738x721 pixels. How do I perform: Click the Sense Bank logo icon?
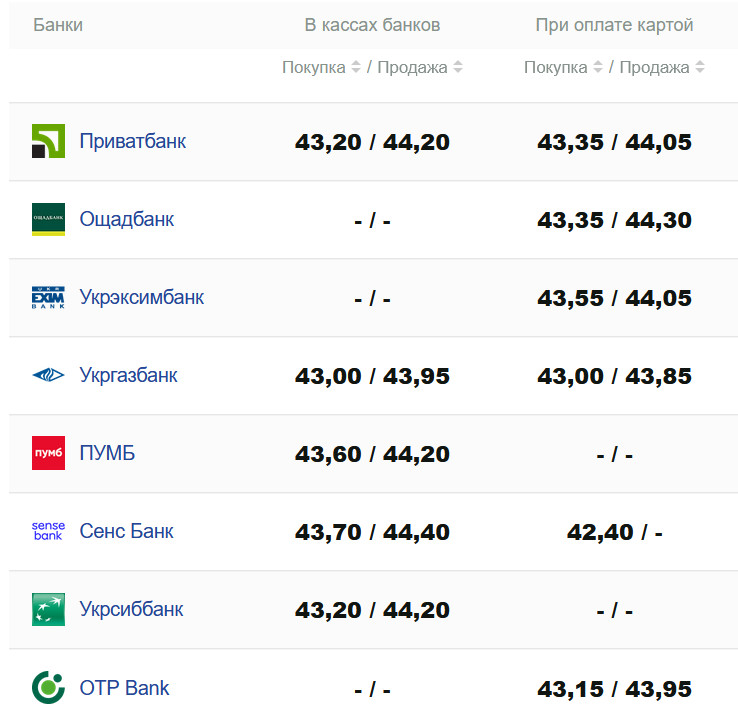[48, 531]
